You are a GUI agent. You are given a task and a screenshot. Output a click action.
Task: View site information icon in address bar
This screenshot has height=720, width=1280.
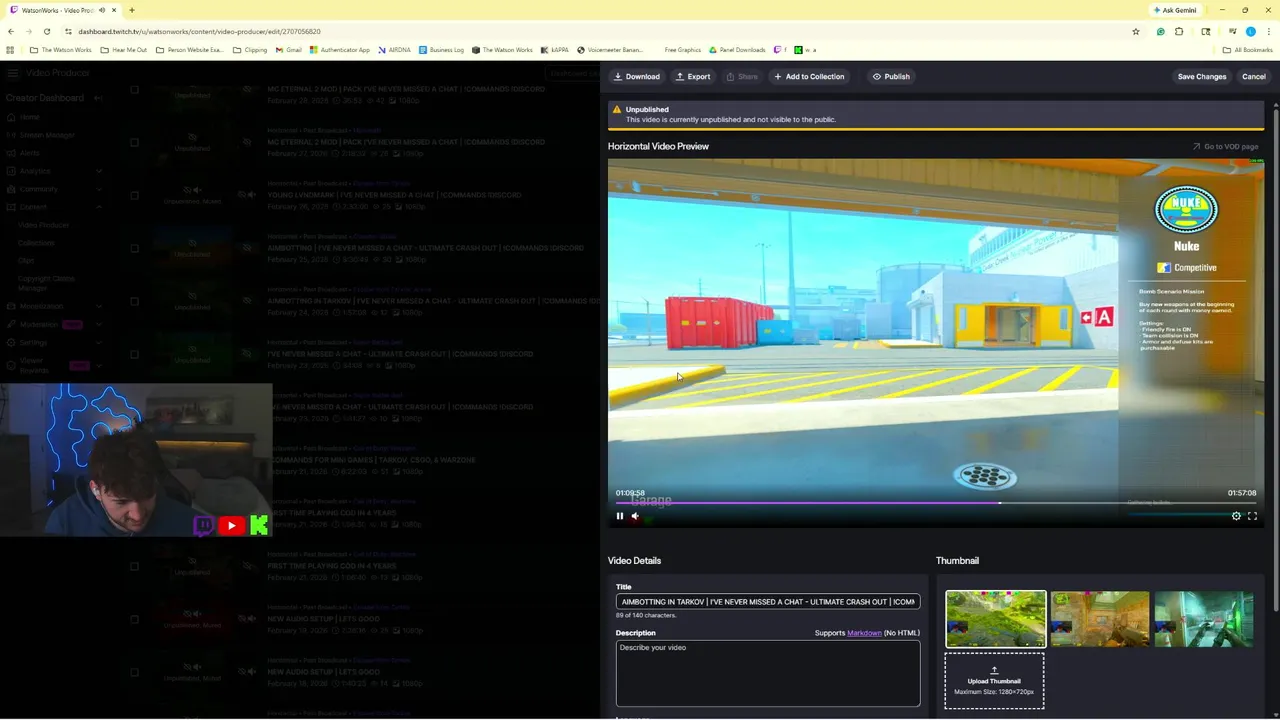point(69,31)
